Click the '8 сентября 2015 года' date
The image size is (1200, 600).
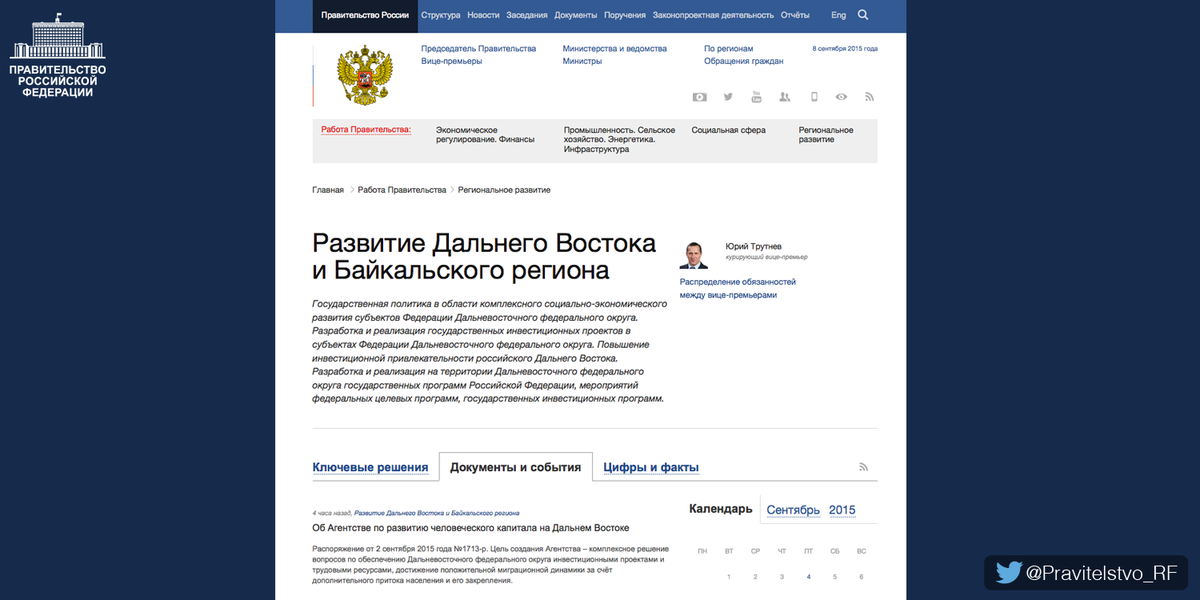pos(845,48)
